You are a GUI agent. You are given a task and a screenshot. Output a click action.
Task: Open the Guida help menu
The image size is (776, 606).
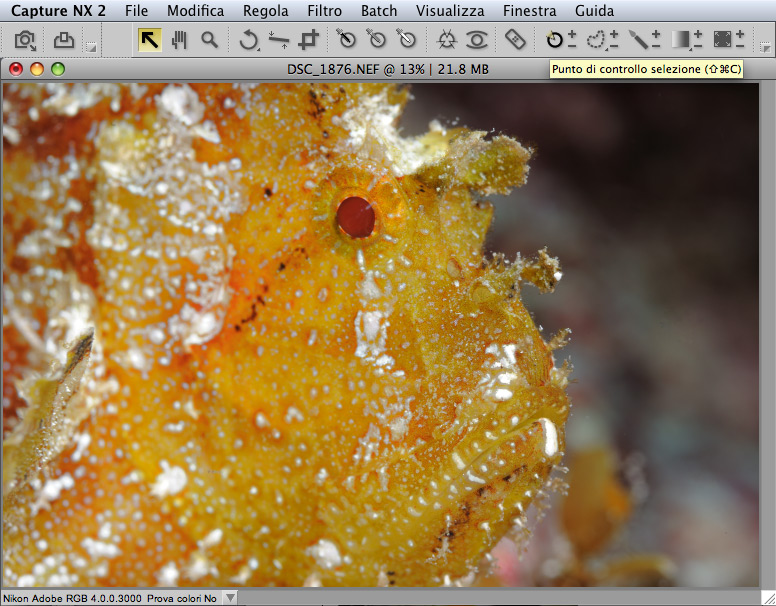tap(594, 11)
